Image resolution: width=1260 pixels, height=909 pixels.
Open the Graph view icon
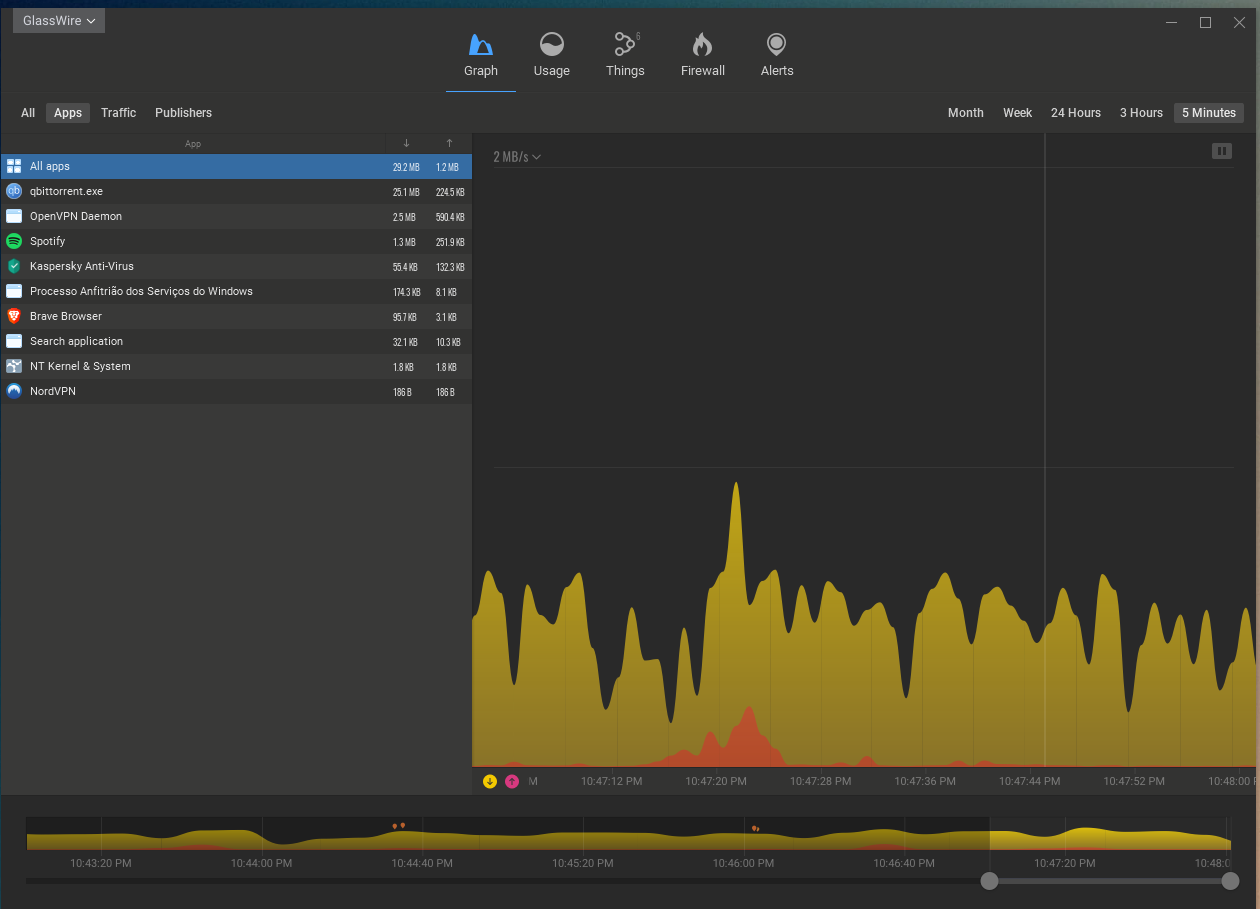[x=481, y=45]
